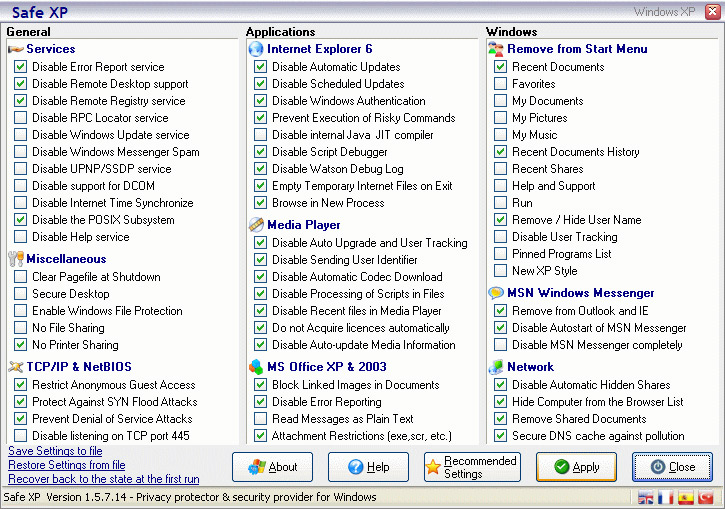Close Safe XP with the red X
This screenshot has height=509, width=725.
713,12
